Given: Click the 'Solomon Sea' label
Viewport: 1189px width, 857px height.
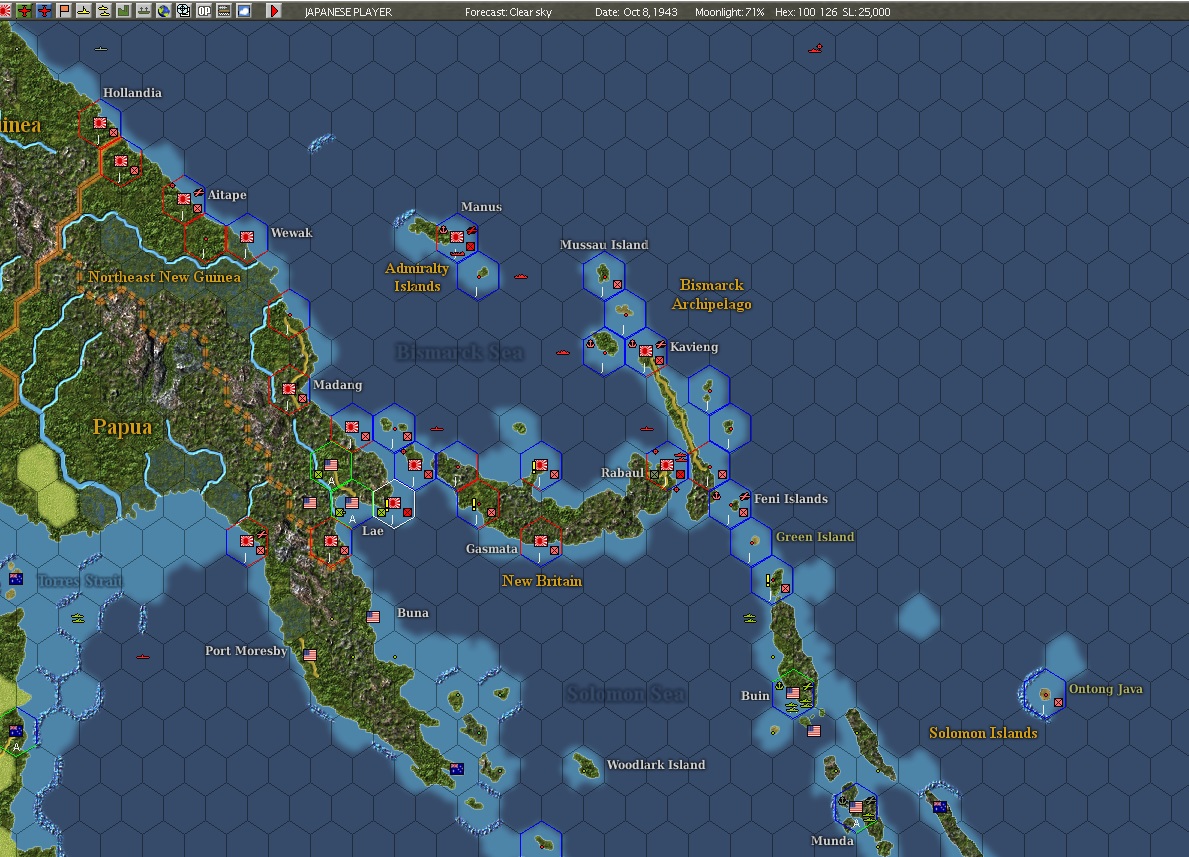Looking at the screenshot, I should (626, 694).
